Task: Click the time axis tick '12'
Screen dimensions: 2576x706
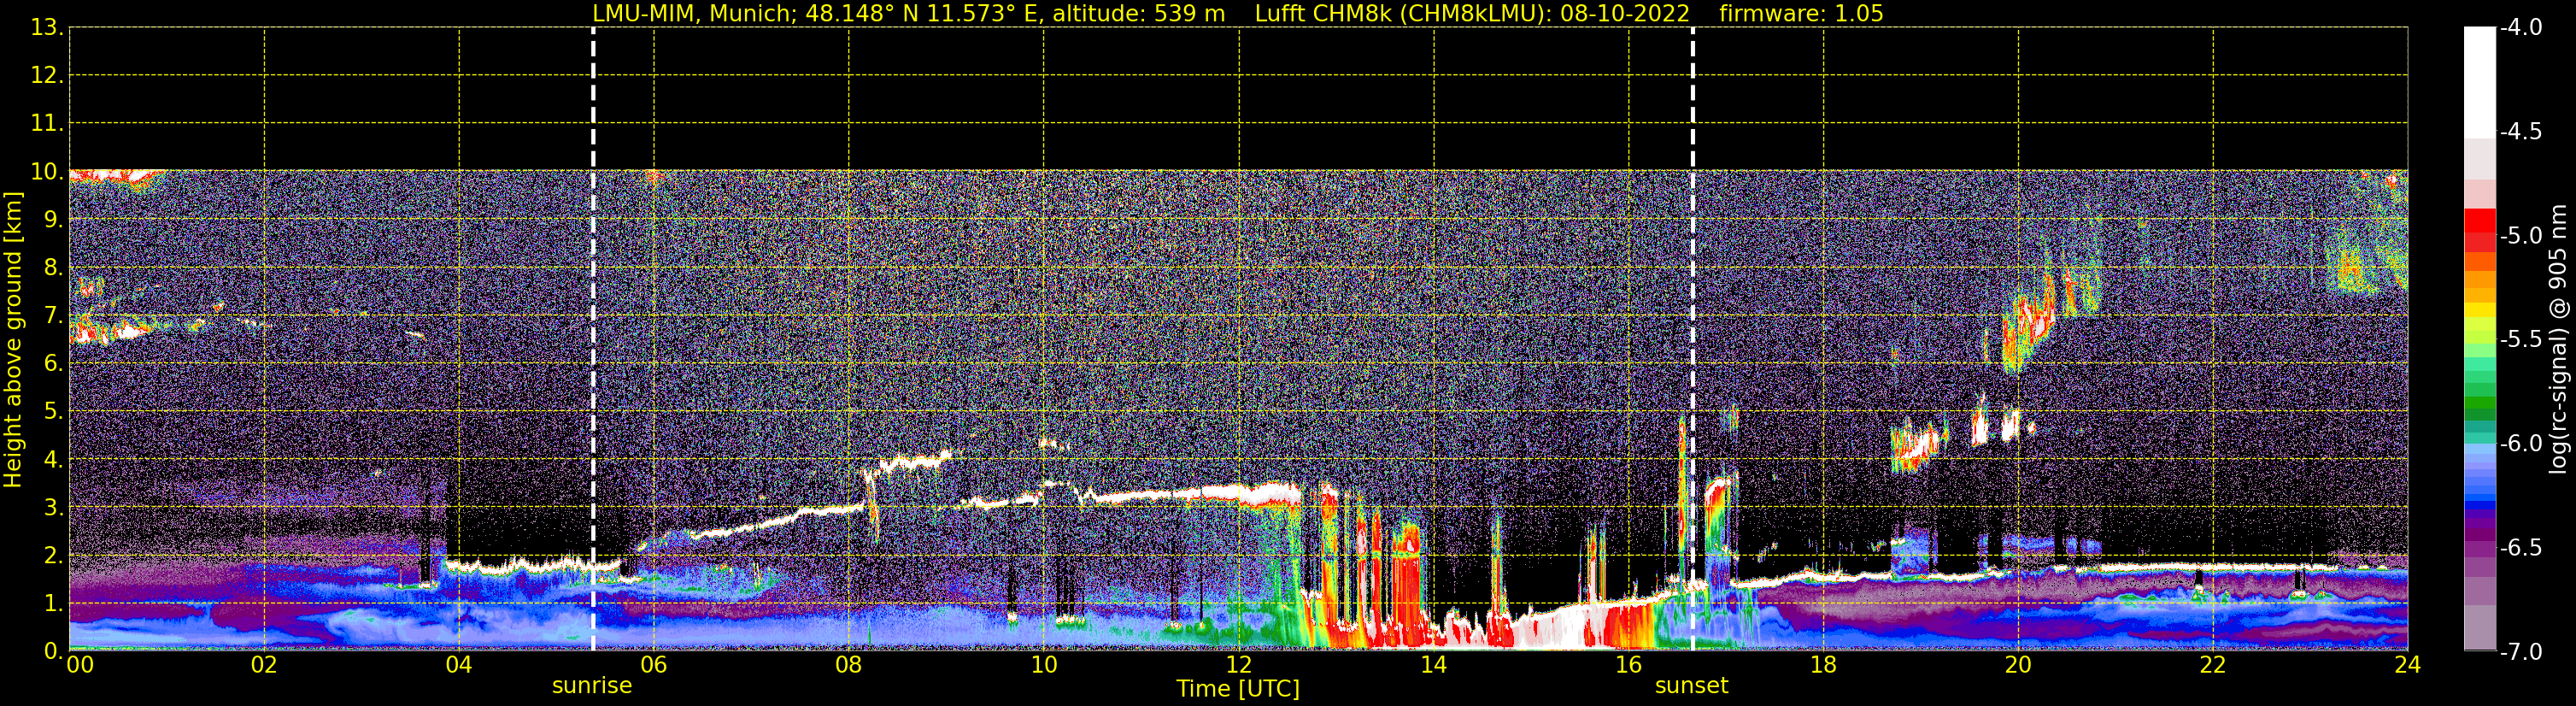Action: click(1239, 665)
